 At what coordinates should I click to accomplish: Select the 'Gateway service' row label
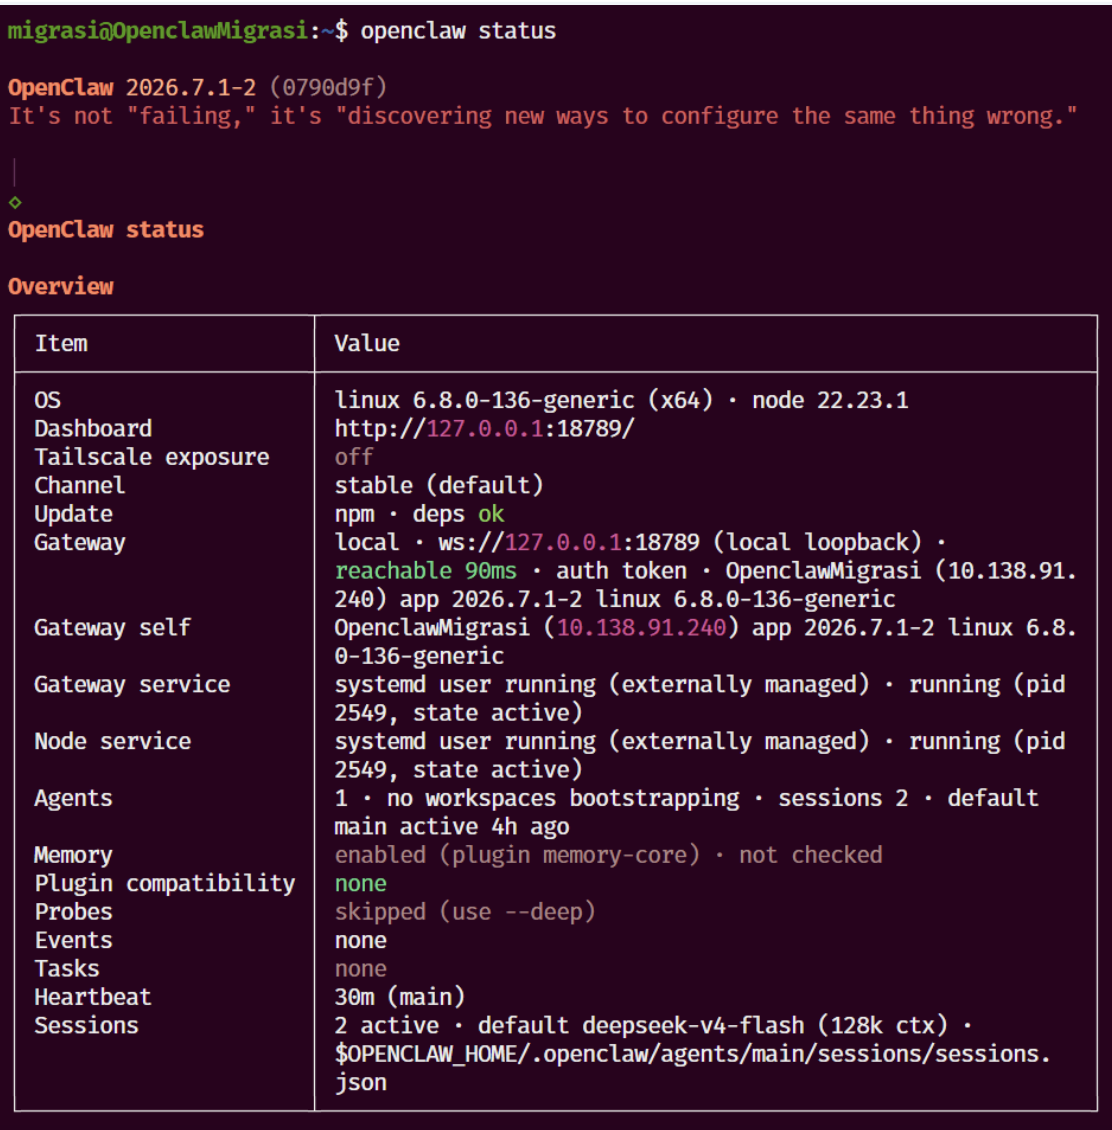click(x=133, y=685)
